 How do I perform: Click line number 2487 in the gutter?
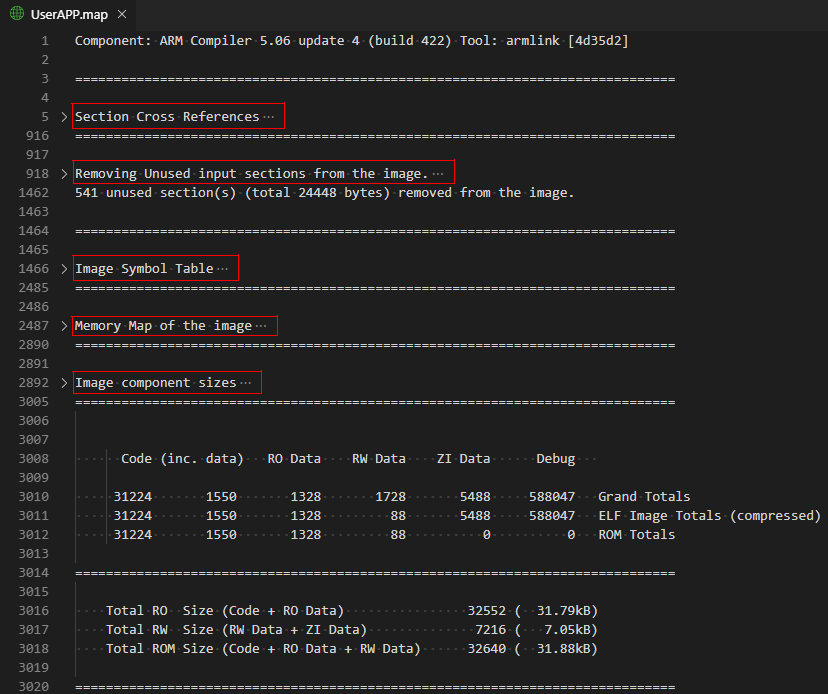point(33,326)
